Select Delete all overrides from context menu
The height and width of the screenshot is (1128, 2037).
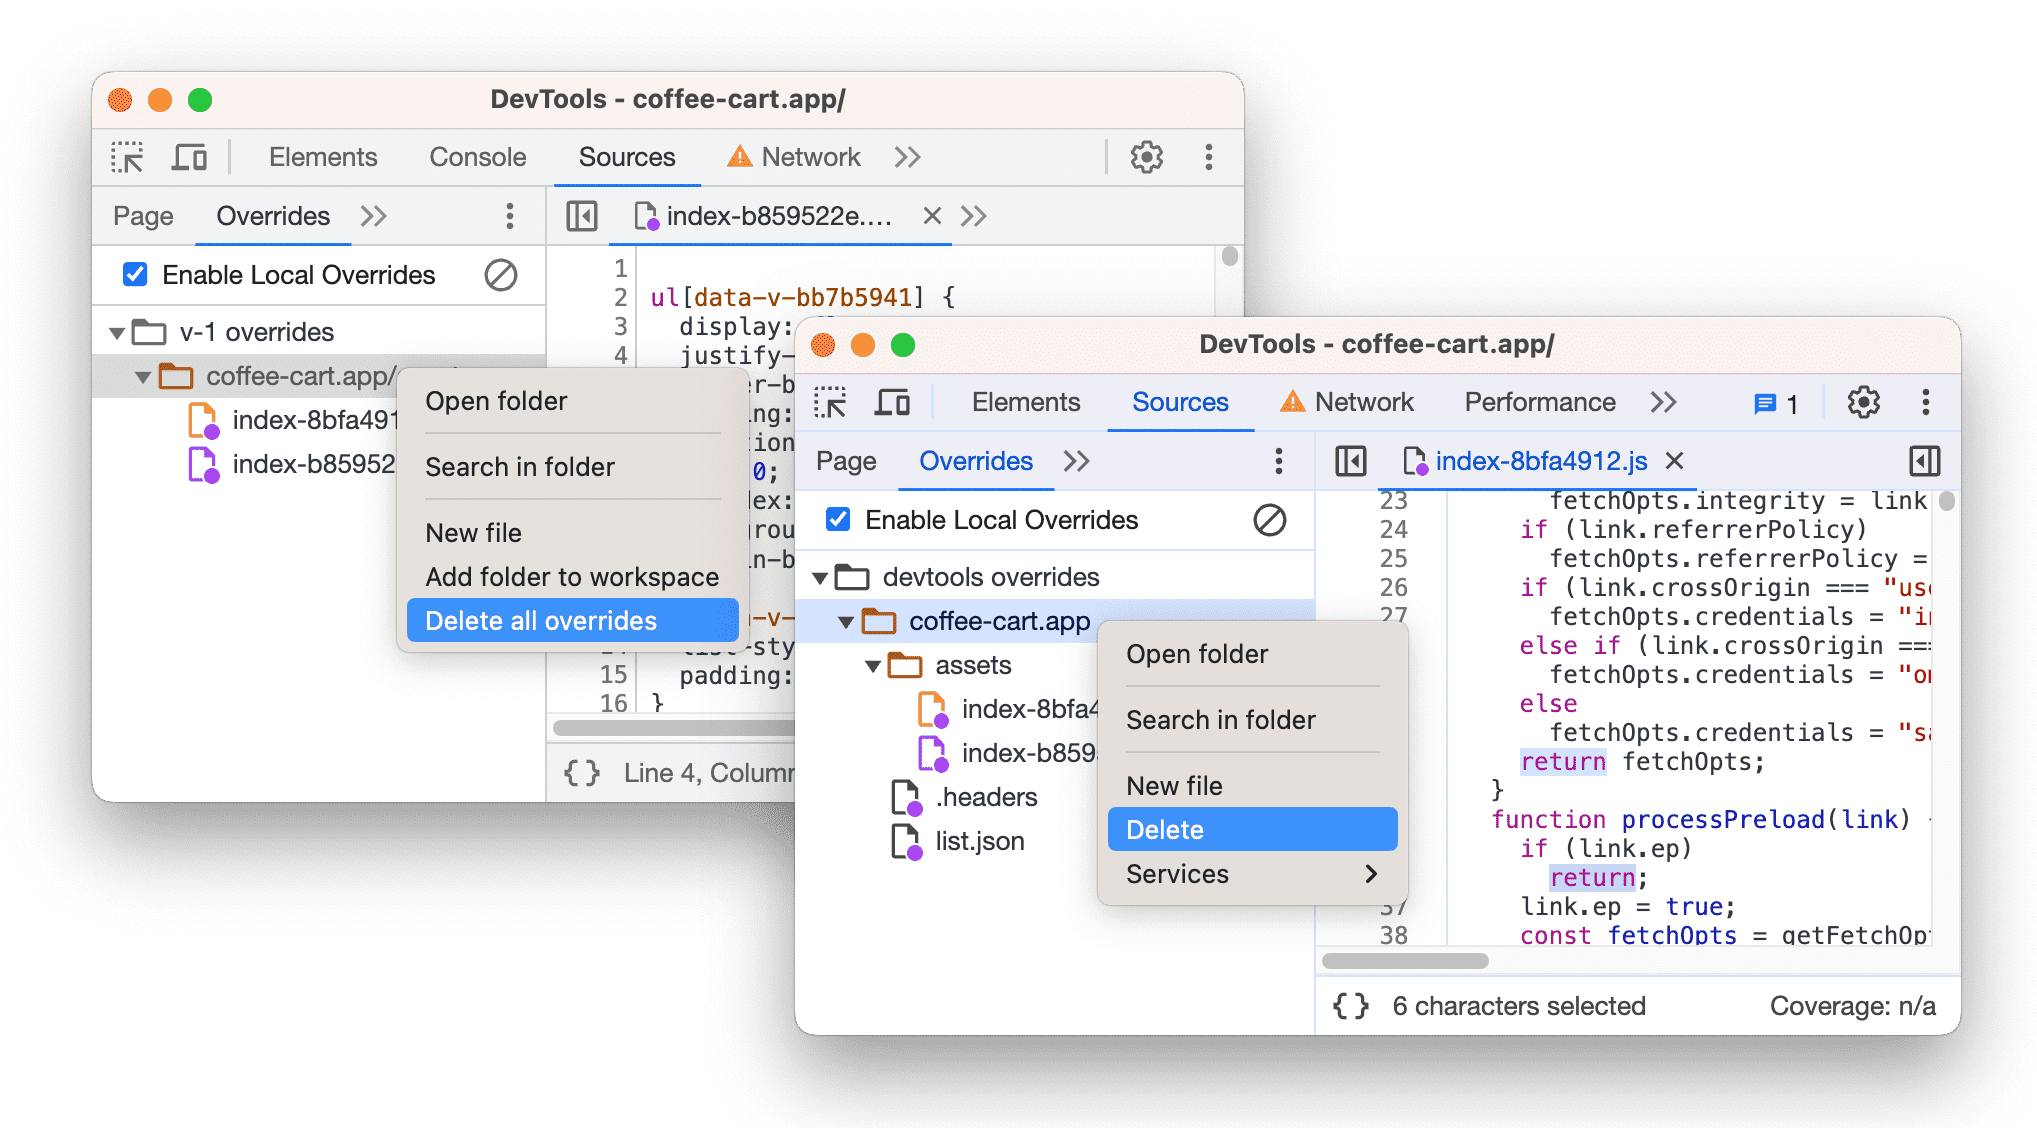pos(539,621)
